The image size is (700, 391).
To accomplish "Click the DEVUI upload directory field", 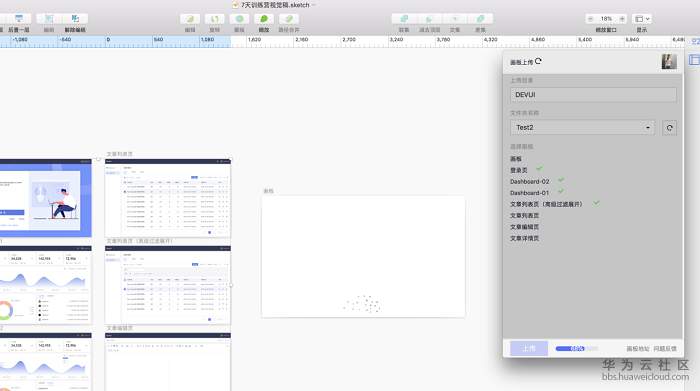I will pyautogui.click(x=593, y=95).
